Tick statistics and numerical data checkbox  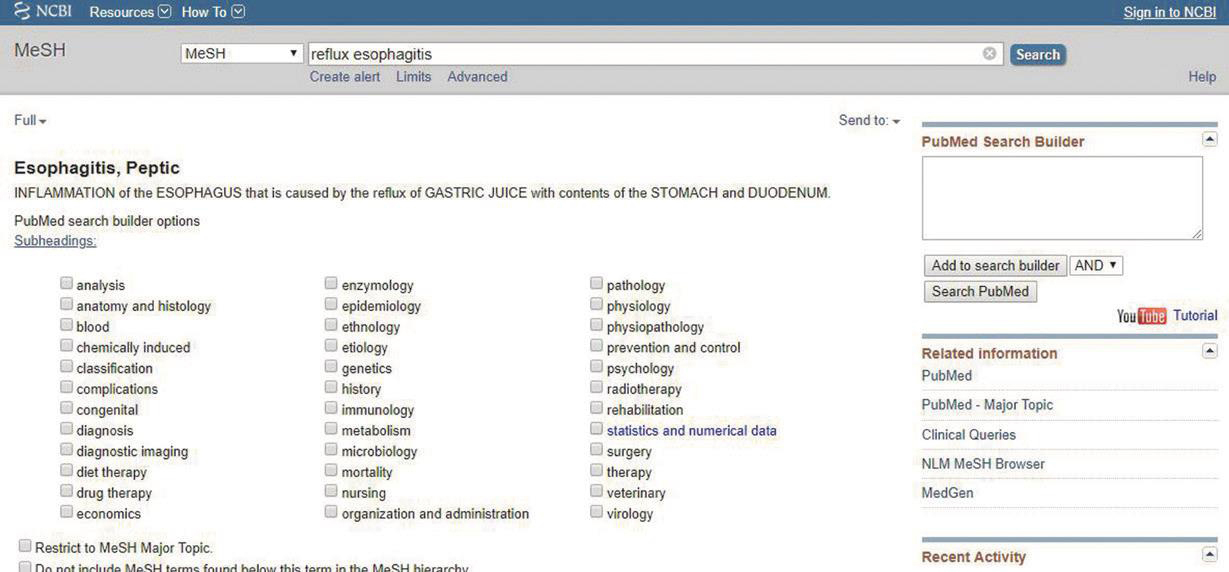click(596, 430)
